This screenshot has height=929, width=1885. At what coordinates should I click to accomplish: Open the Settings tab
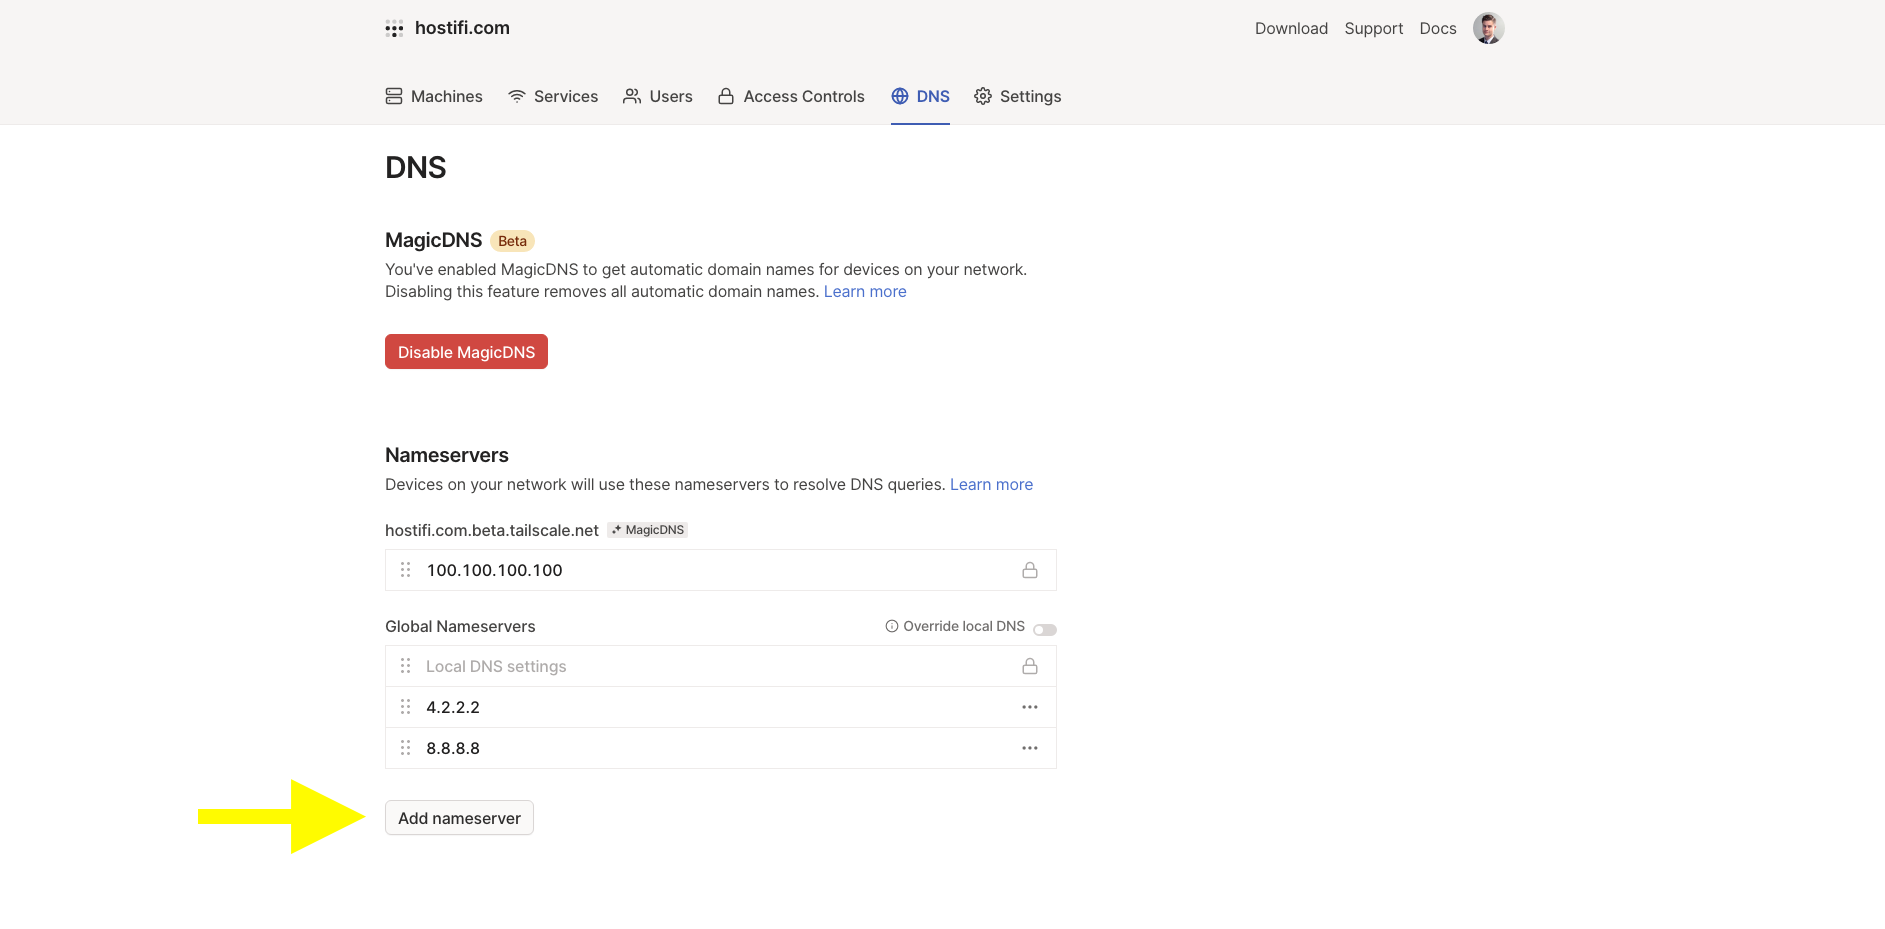click(1018, 96)
